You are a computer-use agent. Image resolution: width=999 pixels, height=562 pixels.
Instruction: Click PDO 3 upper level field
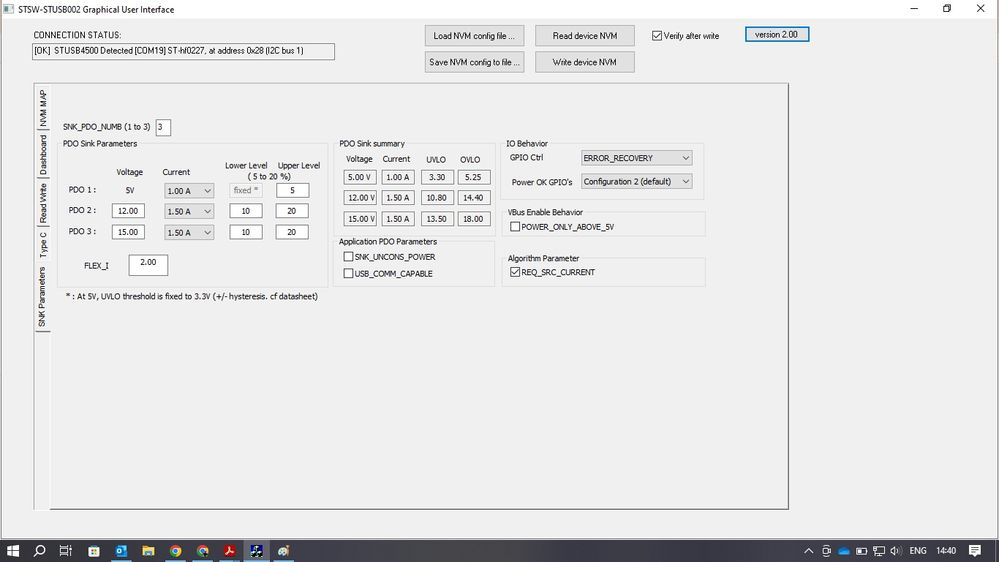click(x=292, y=232)
